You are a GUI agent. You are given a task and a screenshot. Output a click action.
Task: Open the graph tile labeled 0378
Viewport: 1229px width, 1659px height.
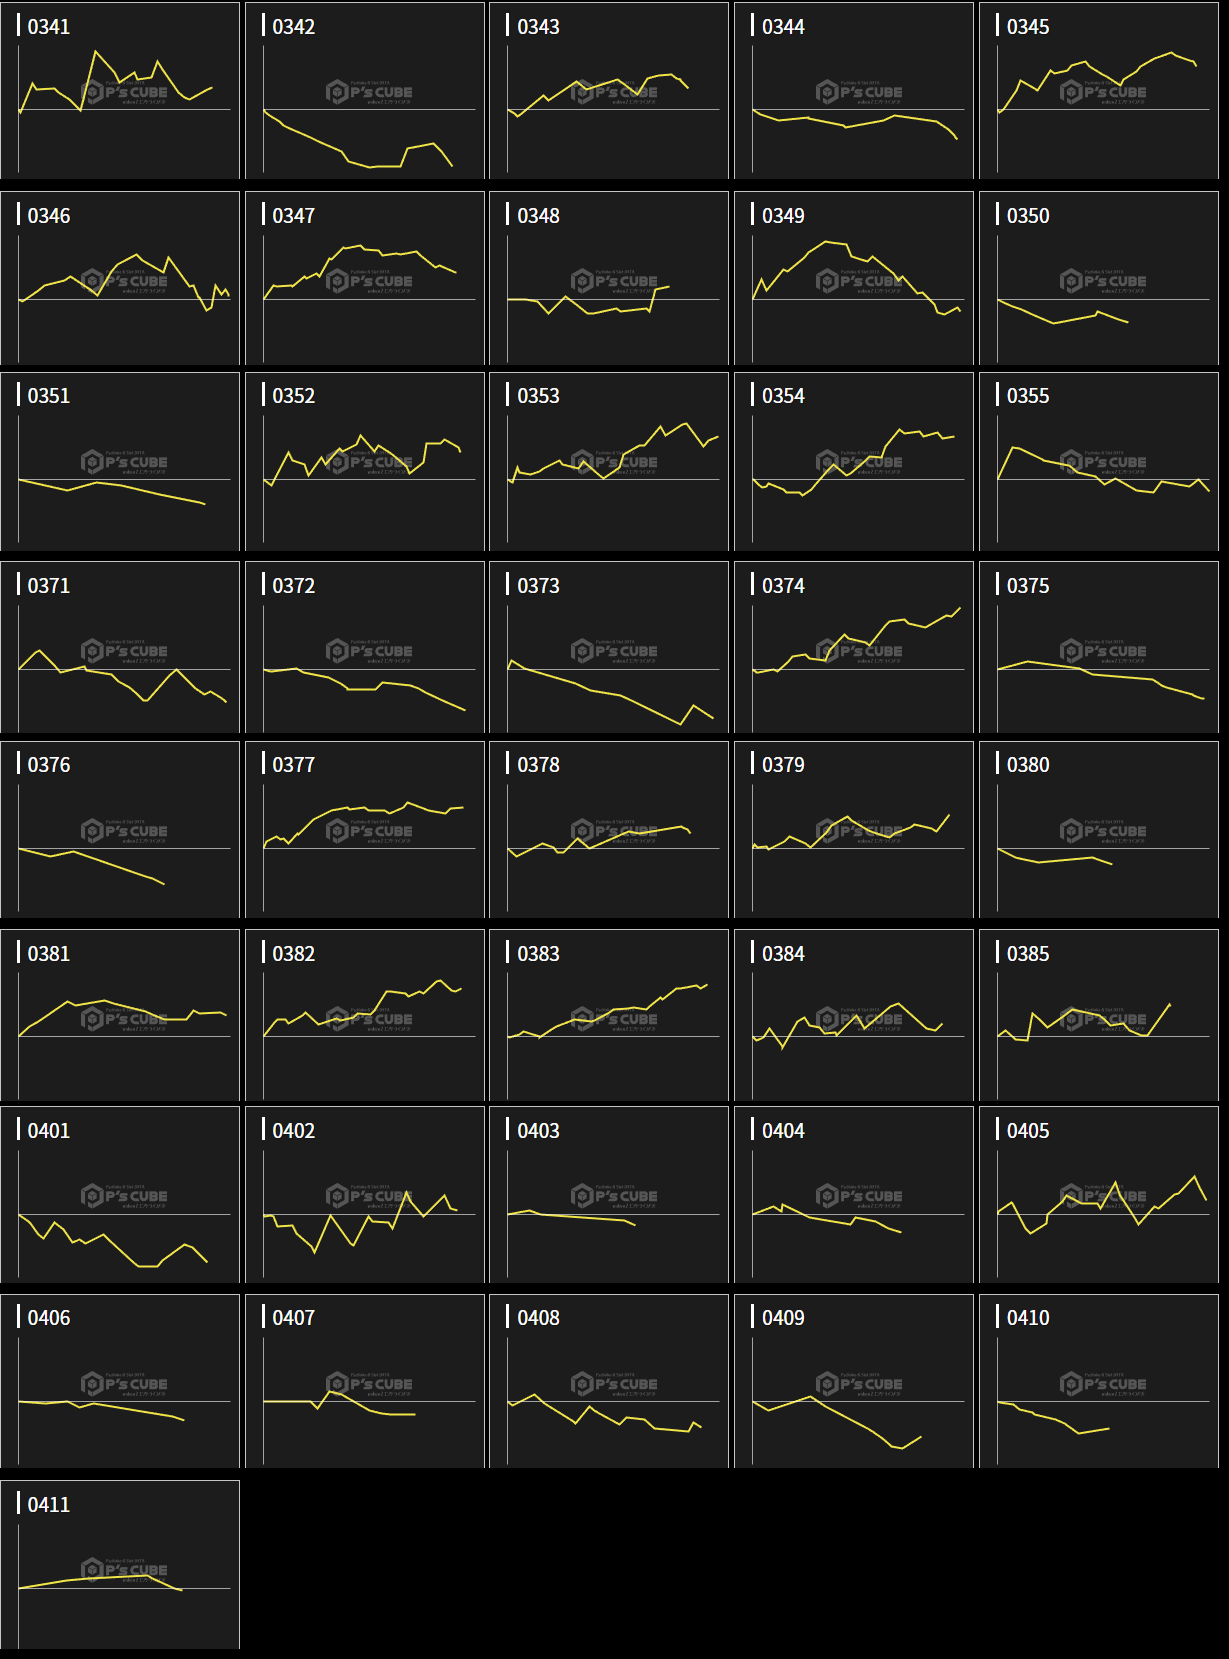pyautogui.click(x=609, y=830)
